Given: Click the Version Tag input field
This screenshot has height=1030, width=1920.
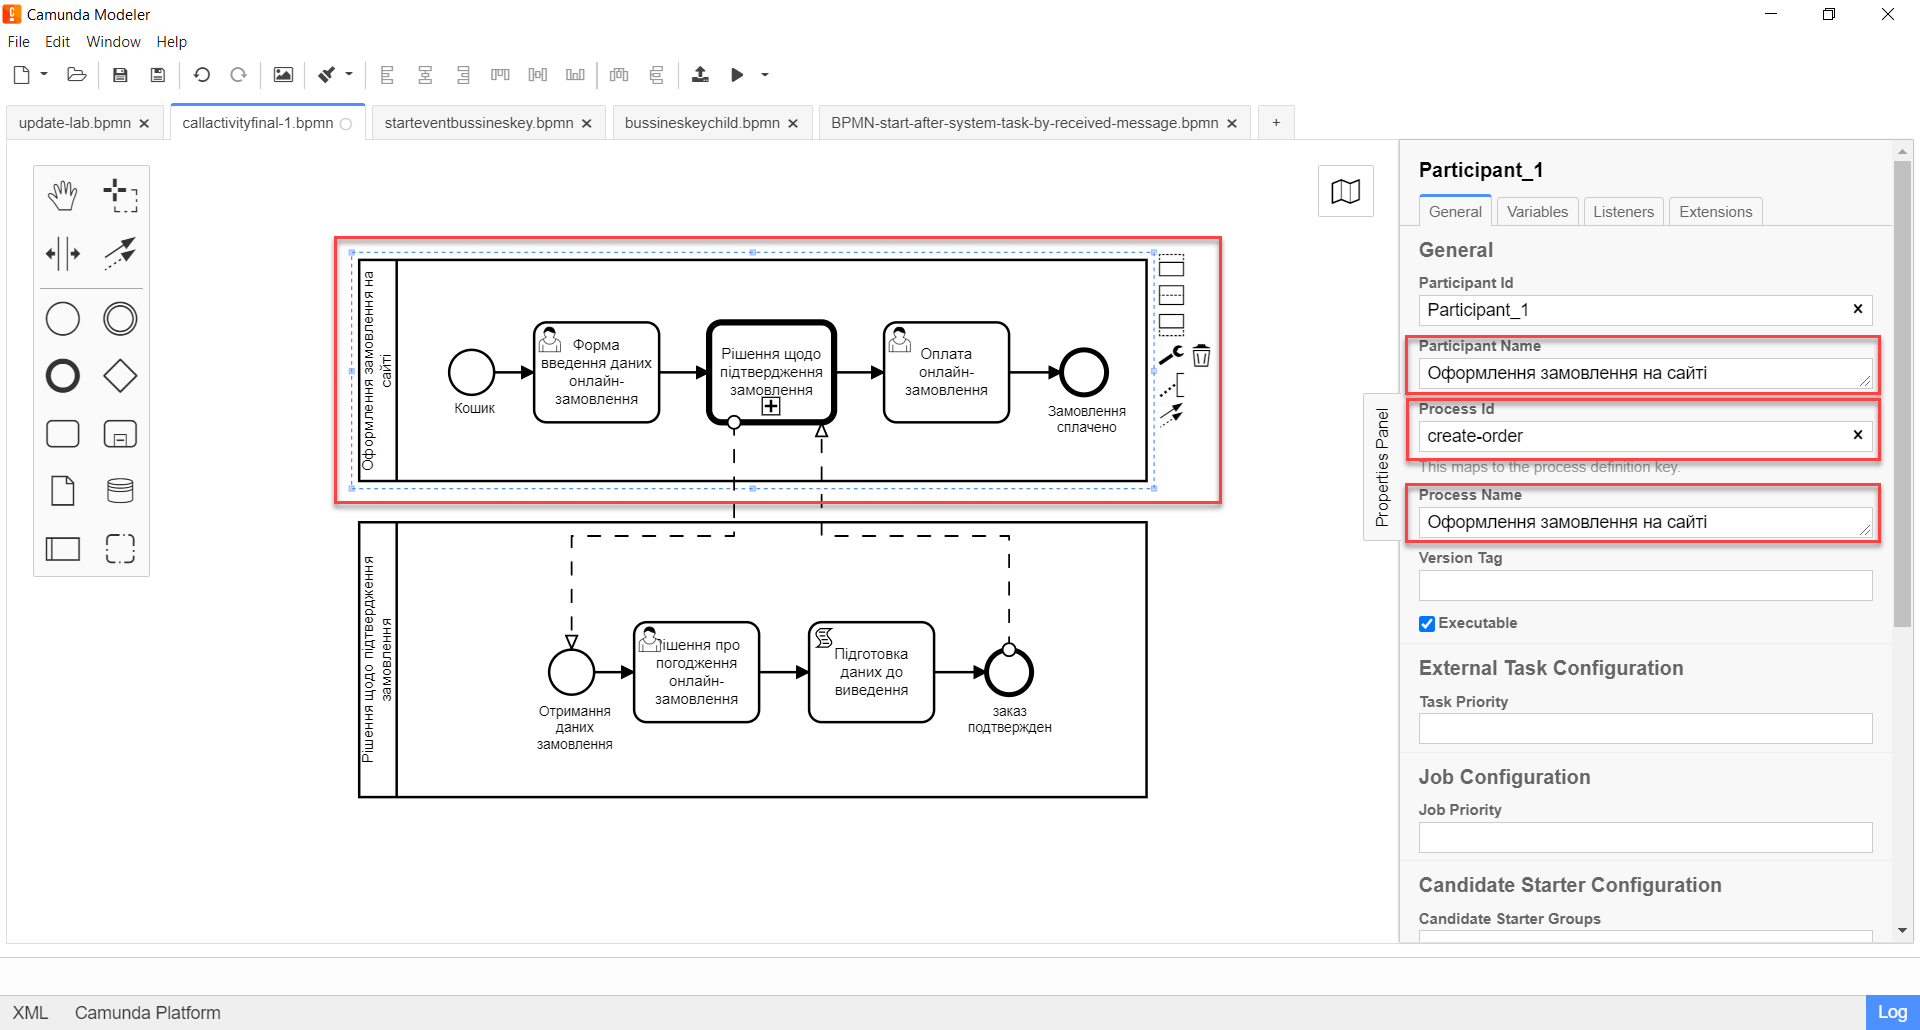Looking at the screenshot, I should pos(1645,586).
